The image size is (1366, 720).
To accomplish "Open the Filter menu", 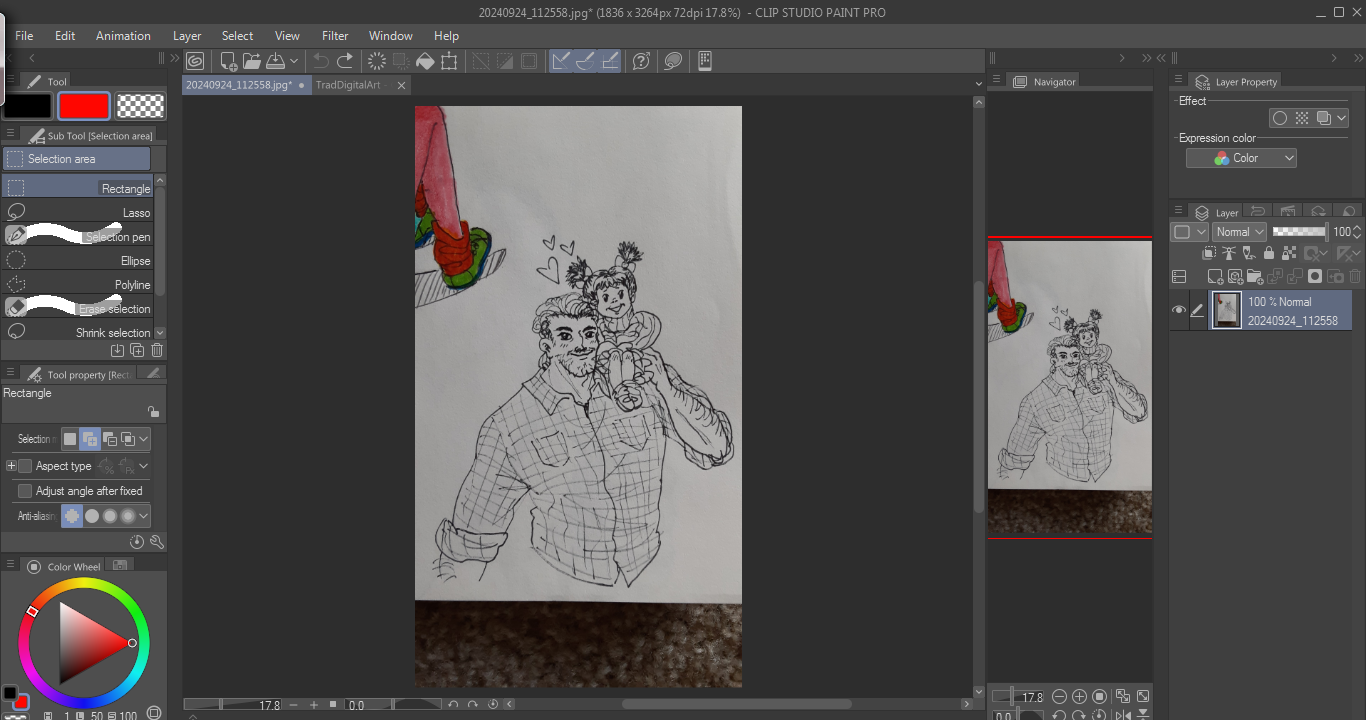I will pyautogui.click(x=335, y=36).
